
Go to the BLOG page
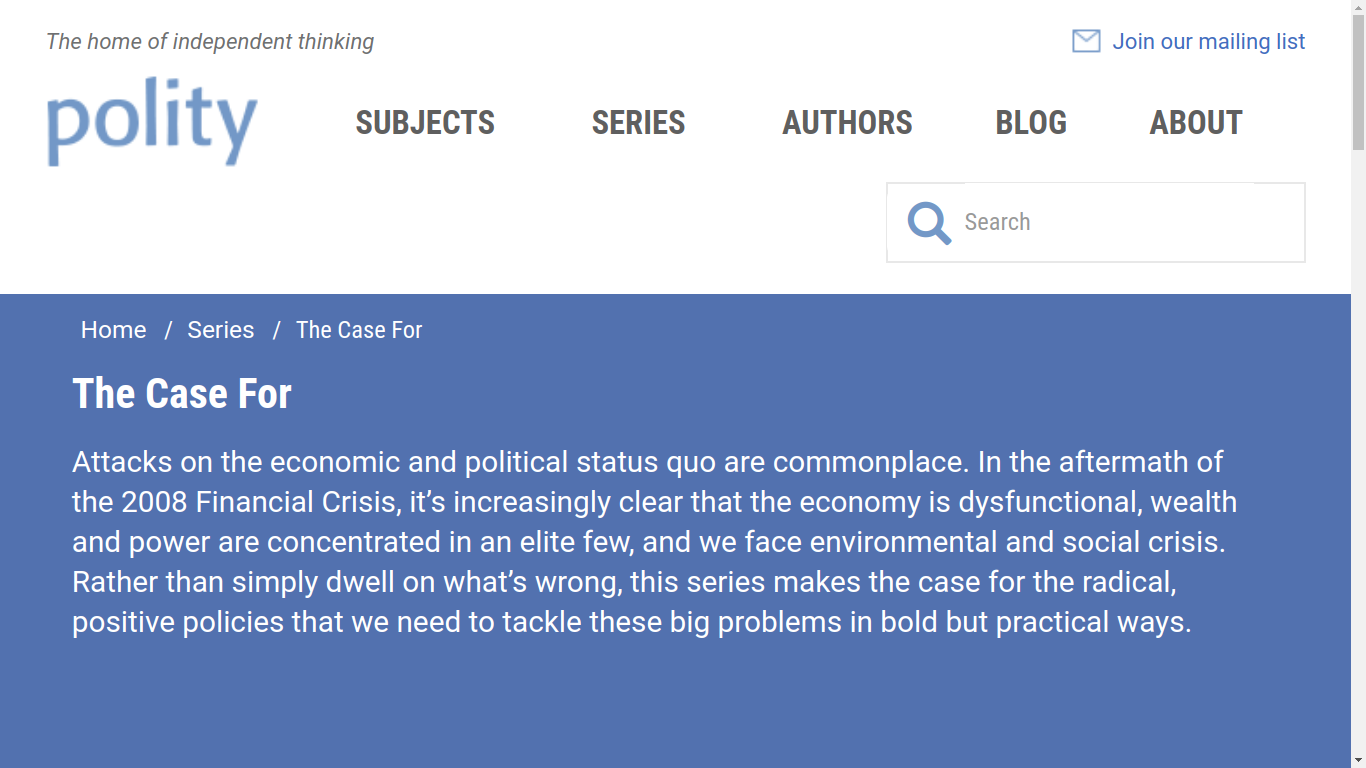[x=1031, y=123]
